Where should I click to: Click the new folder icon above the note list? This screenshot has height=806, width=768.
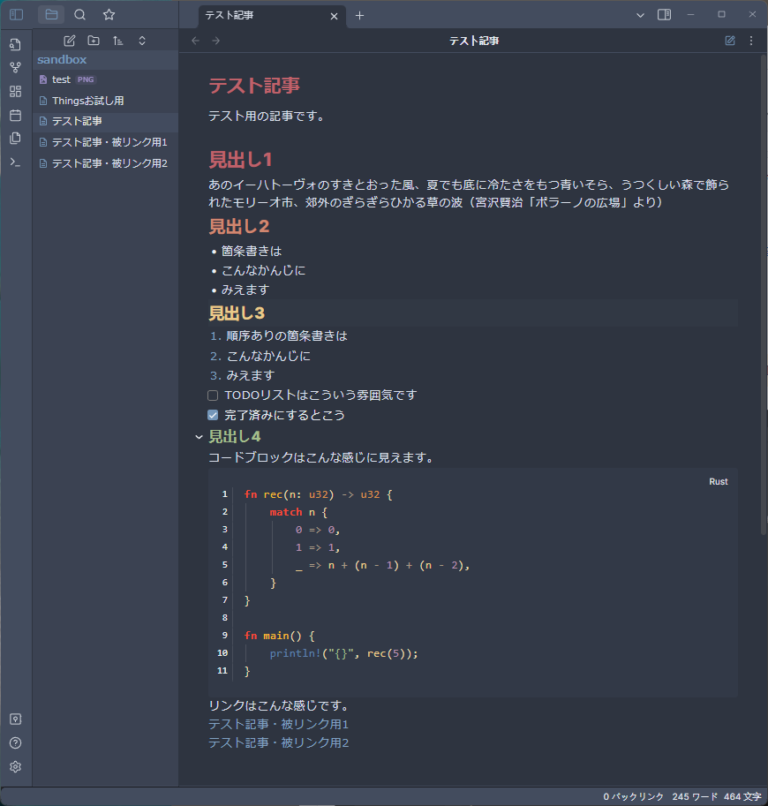[94, 40]
